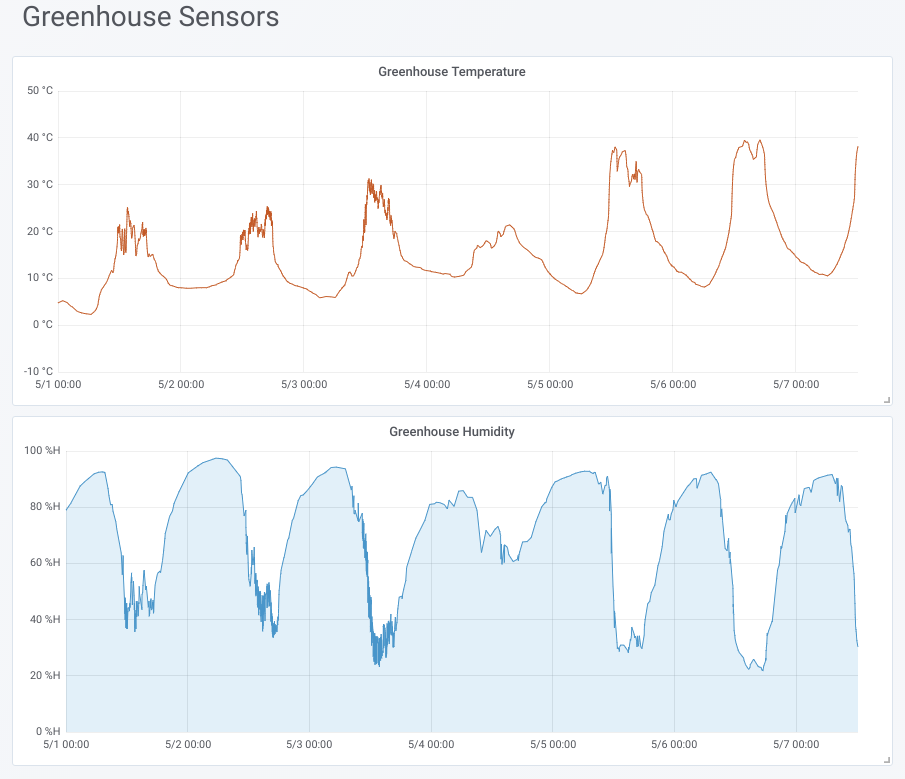Screen dimensions: 905x779
Task: Click the -10 °C y-axis label
Action: coord(38,371)
